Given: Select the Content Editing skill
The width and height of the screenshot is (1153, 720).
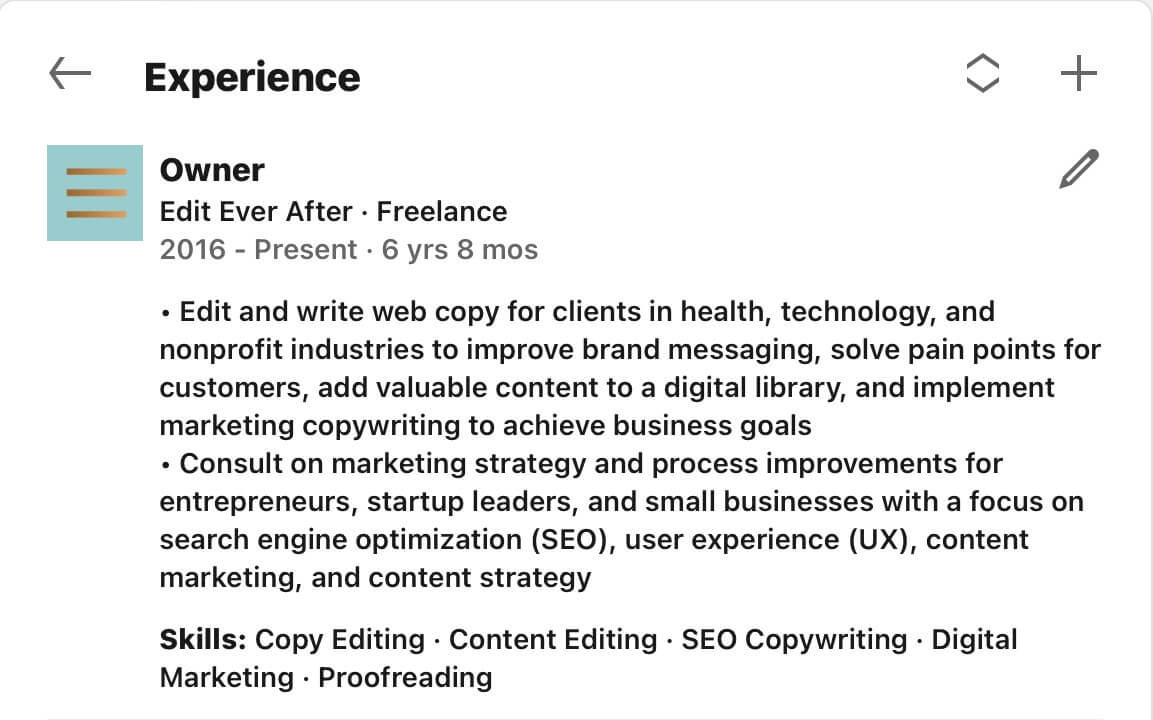Looking at the screenshot, I should (553, 640).
